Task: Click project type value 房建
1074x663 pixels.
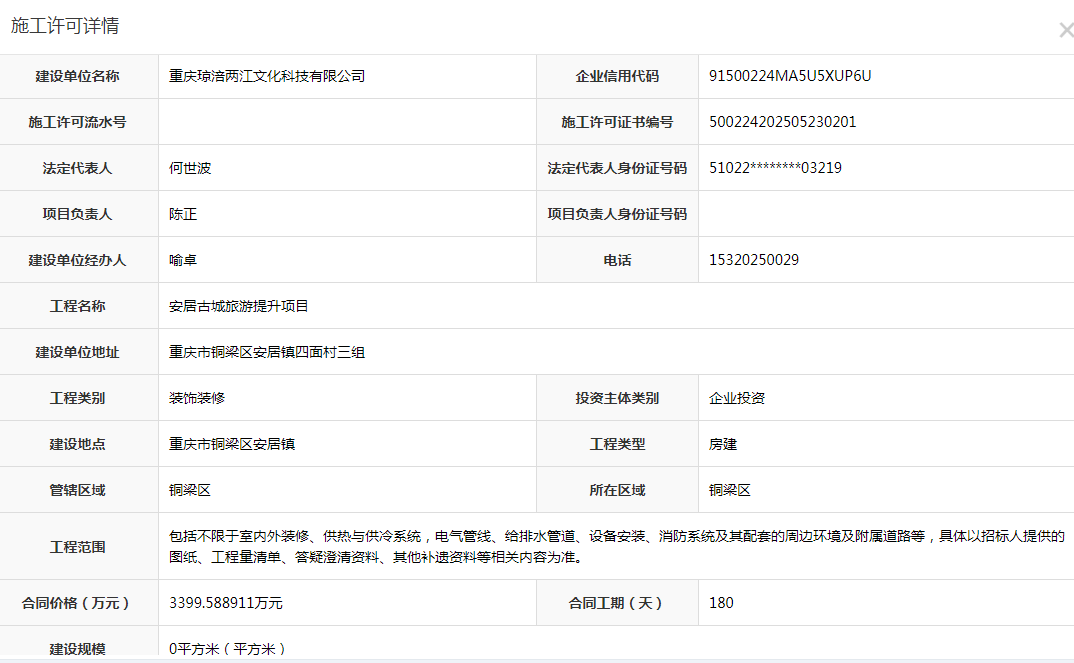Action: point(723,444)
